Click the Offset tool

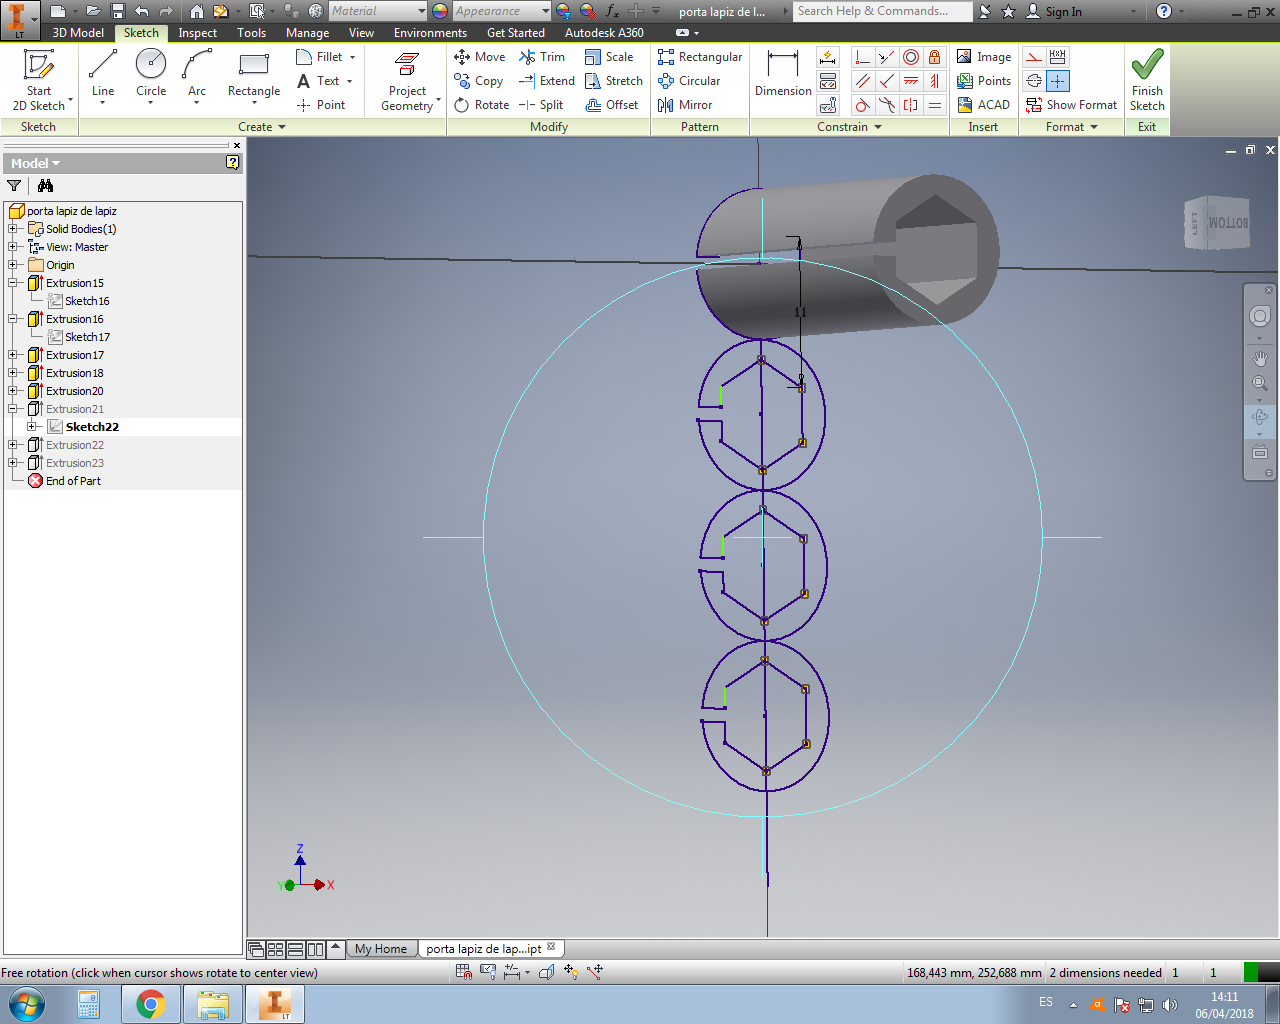(x=611, y=105)
